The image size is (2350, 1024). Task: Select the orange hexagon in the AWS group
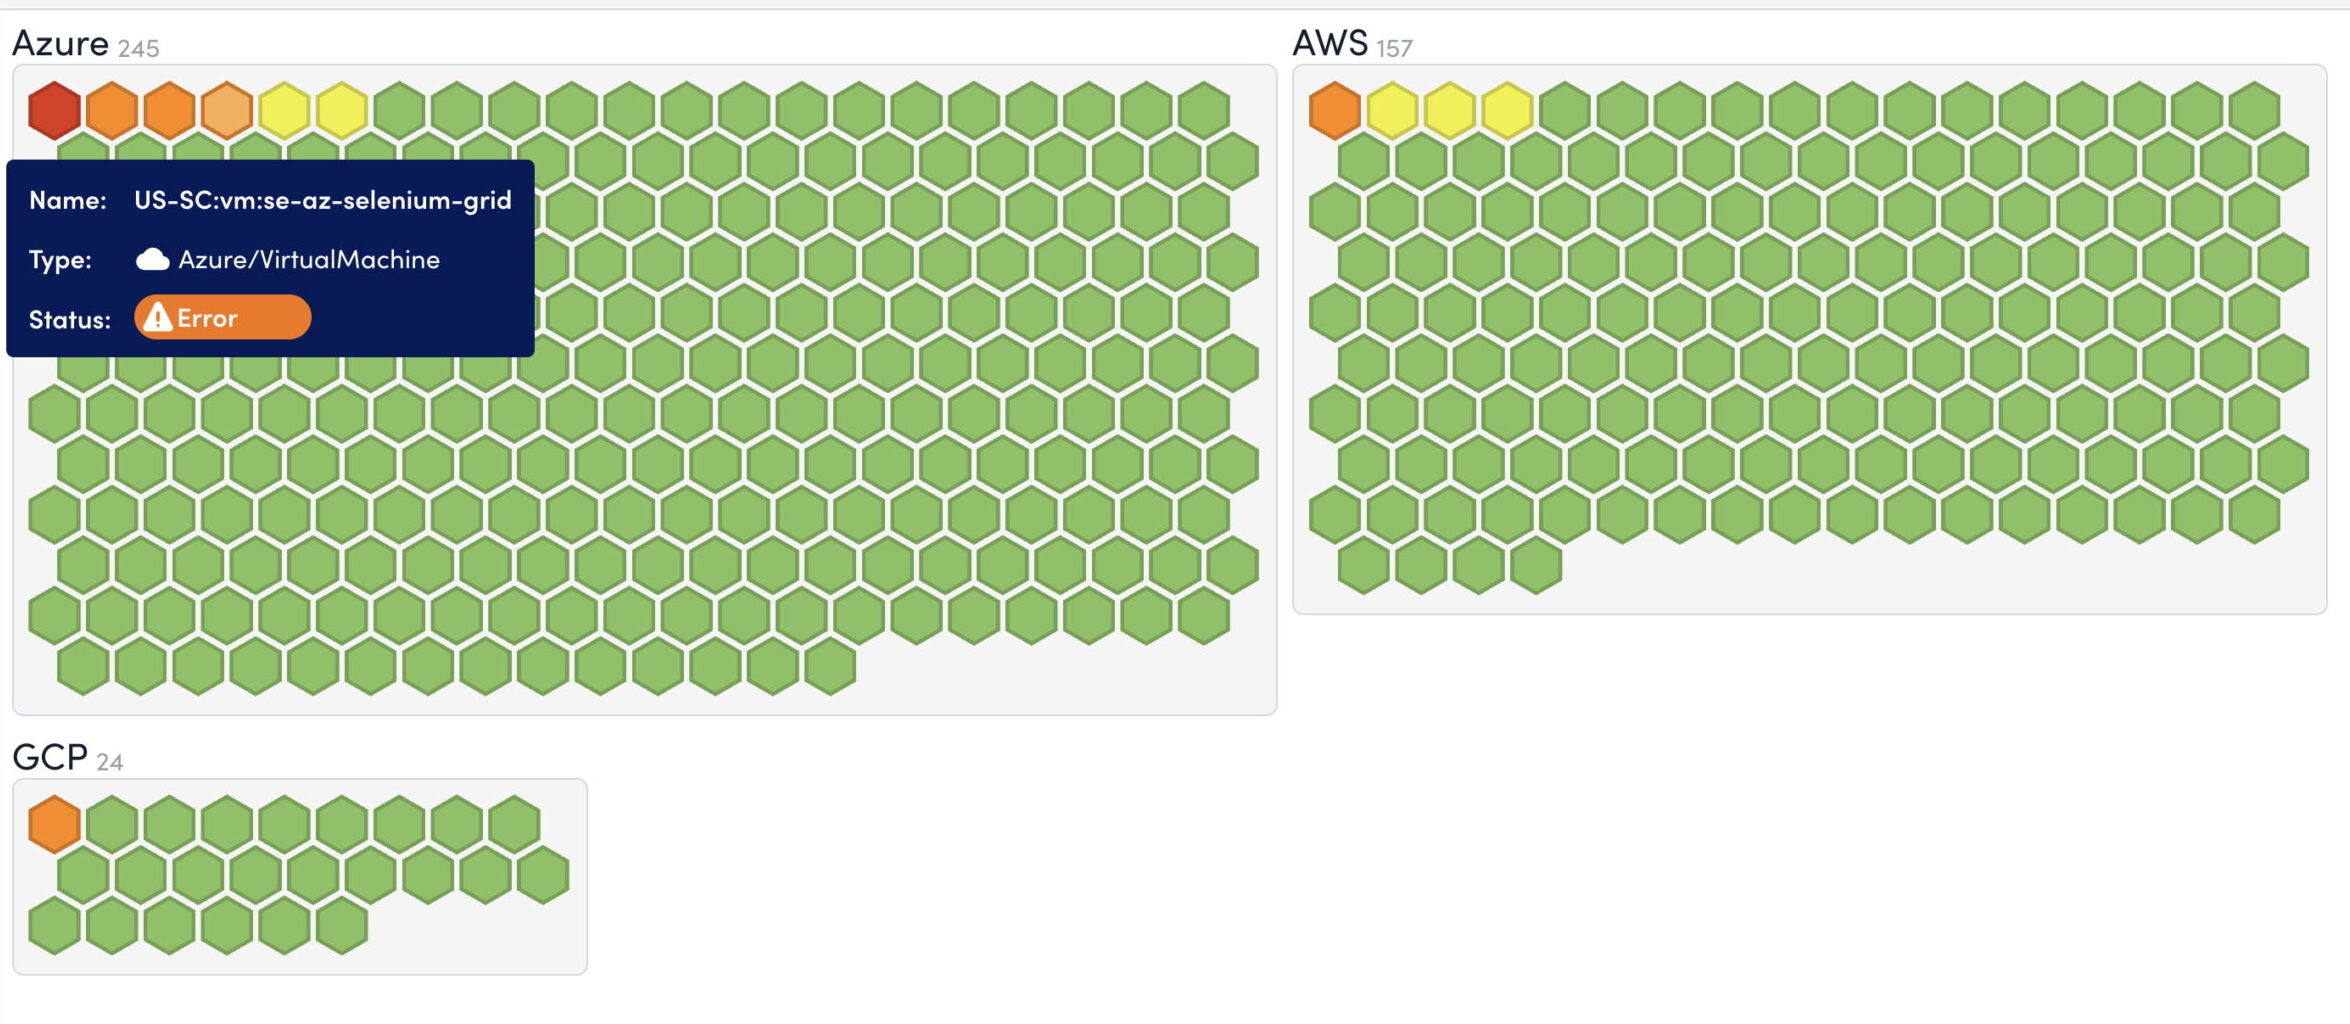pos(1334,110)
